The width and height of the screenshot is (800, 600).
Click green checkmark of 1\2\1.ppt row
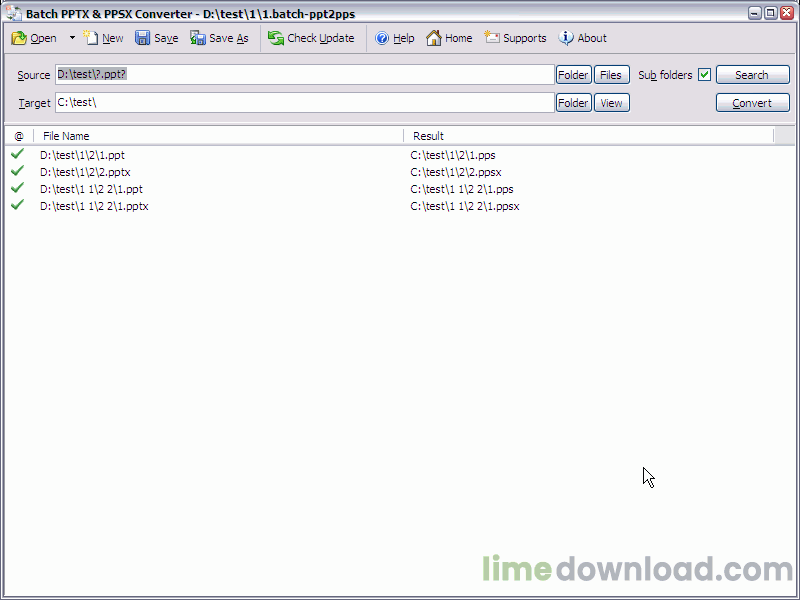pyautogui.click(x=17, y=154)
